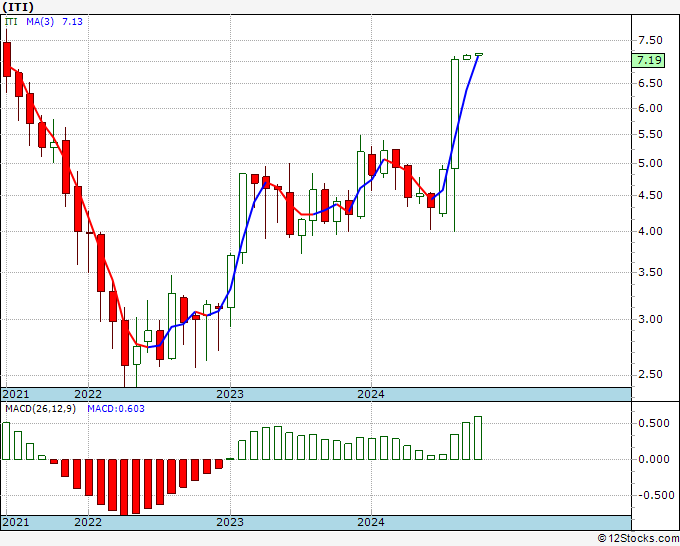Click the 5.50 price axis label
Image resolution: width=680 pixels, height=546 pixels.
(650, 134)
